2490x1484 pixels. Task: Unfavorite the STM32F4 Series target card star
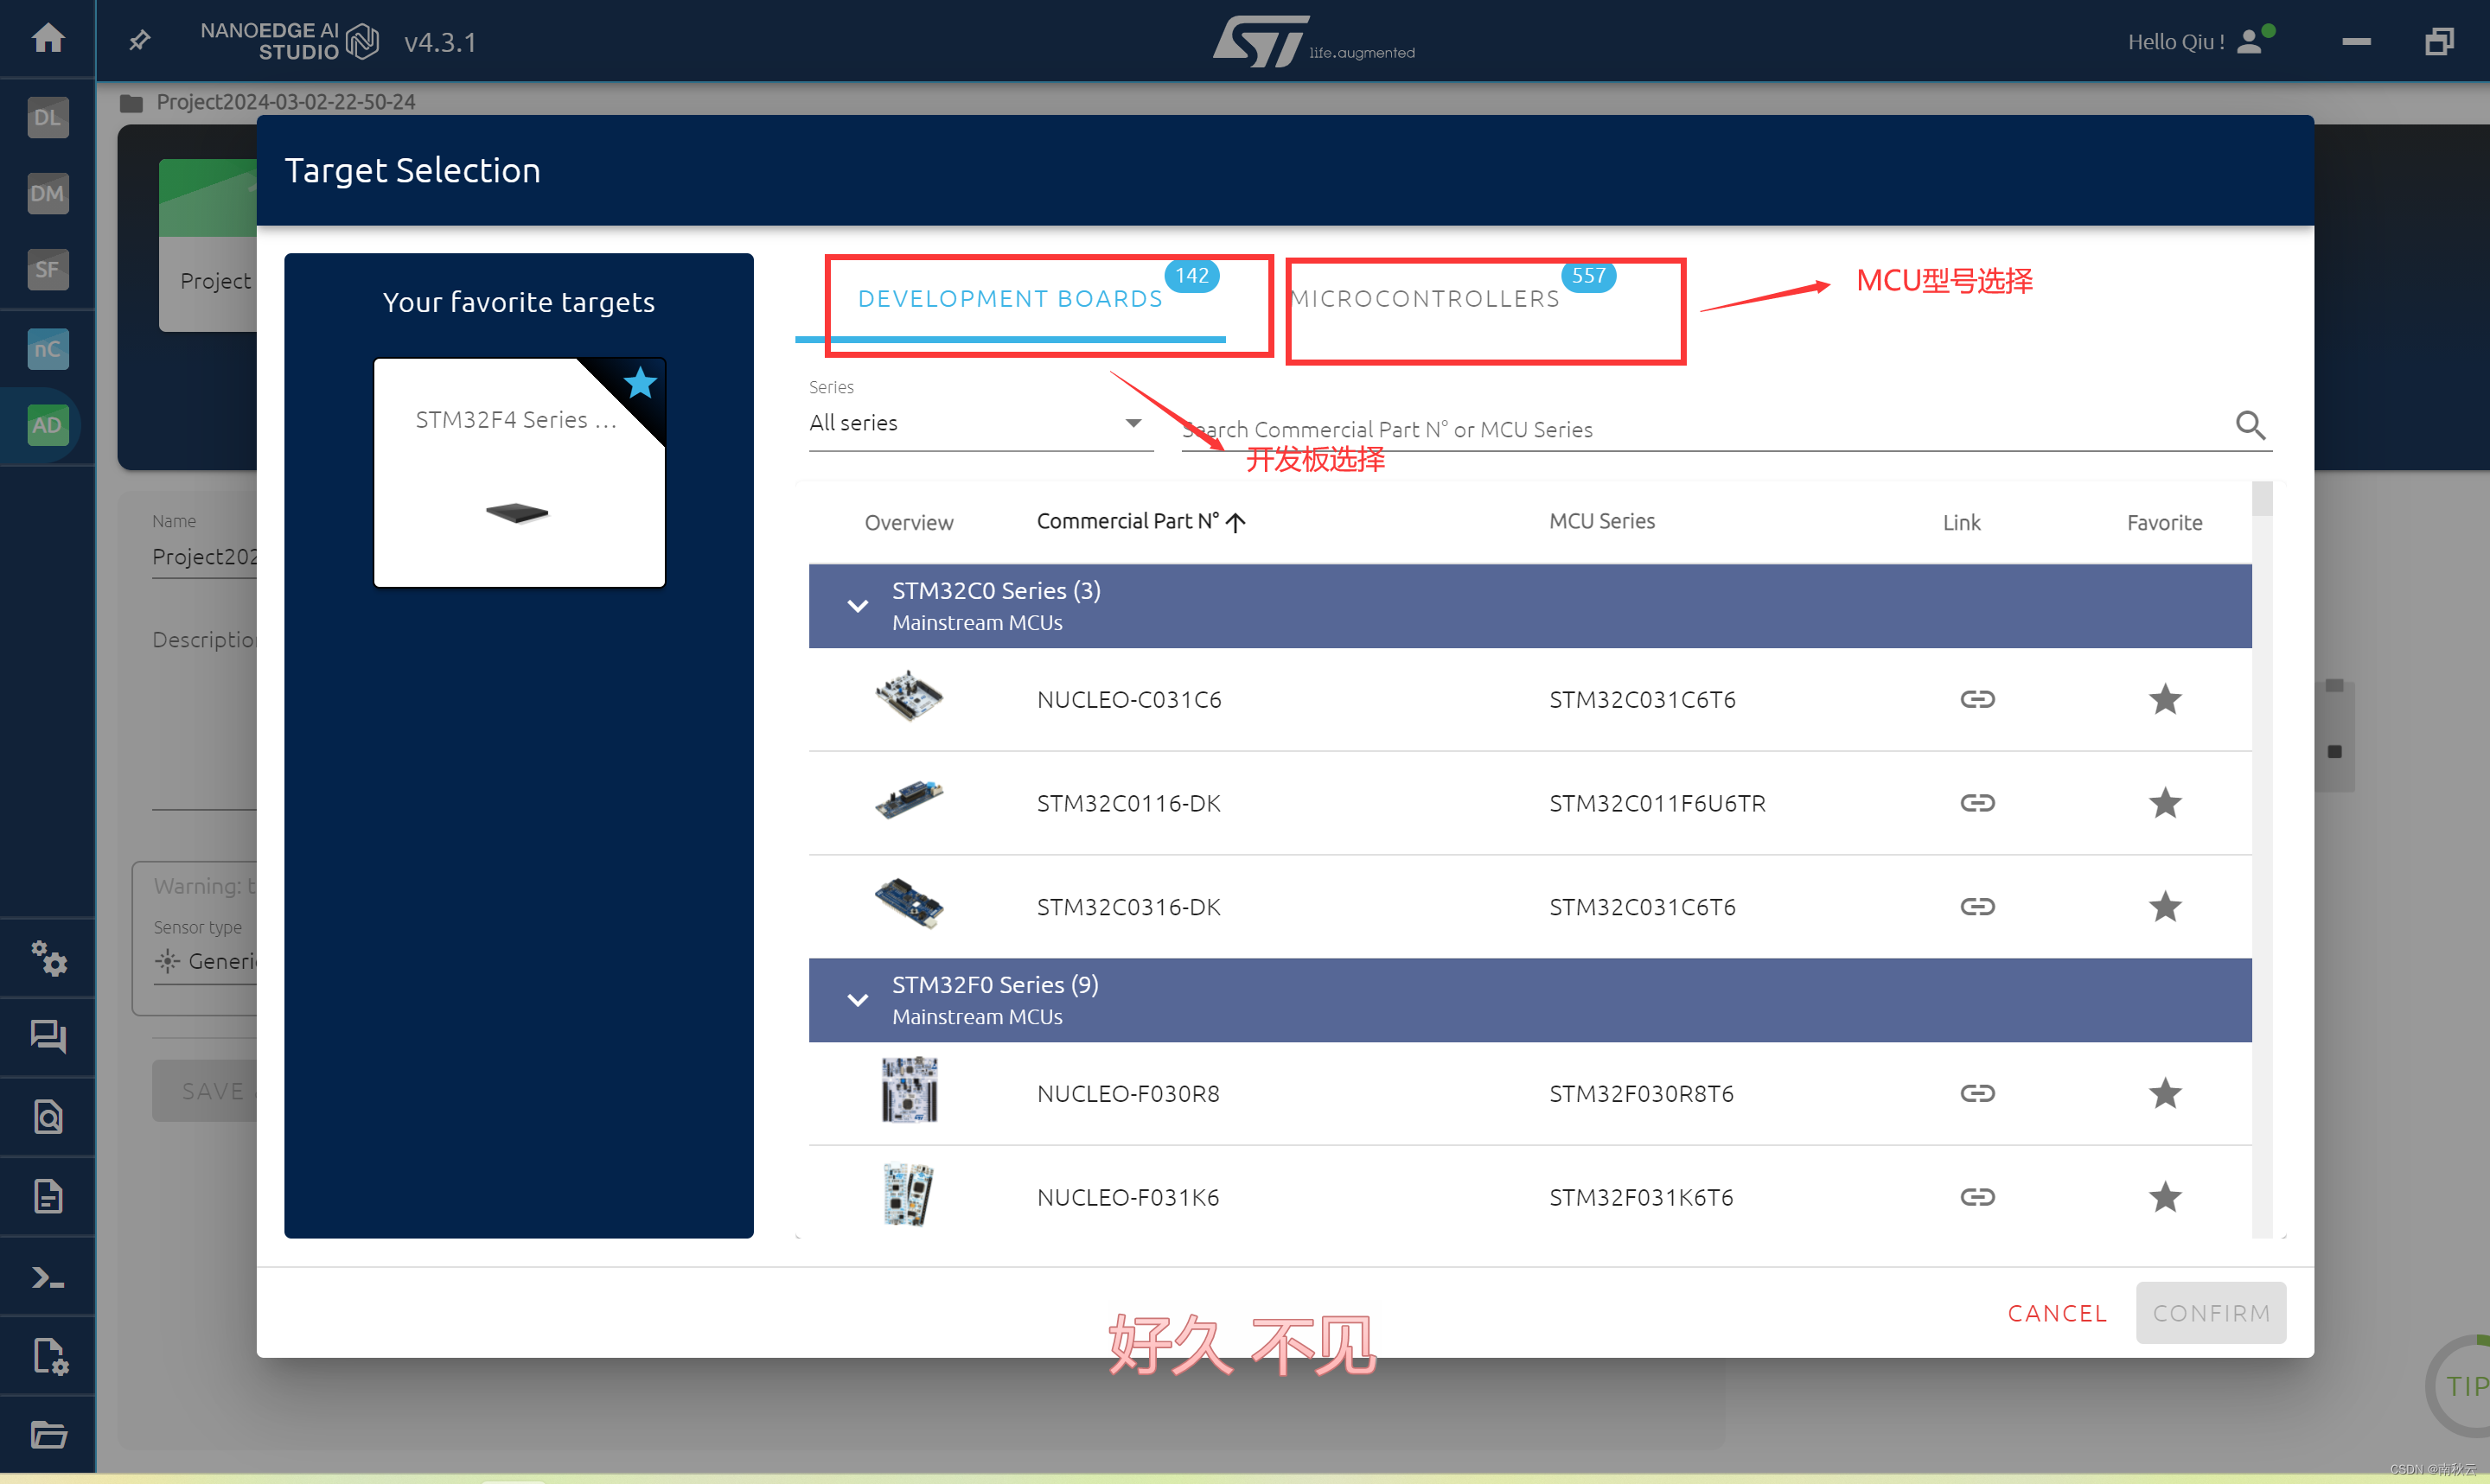[x=640, y=383]
